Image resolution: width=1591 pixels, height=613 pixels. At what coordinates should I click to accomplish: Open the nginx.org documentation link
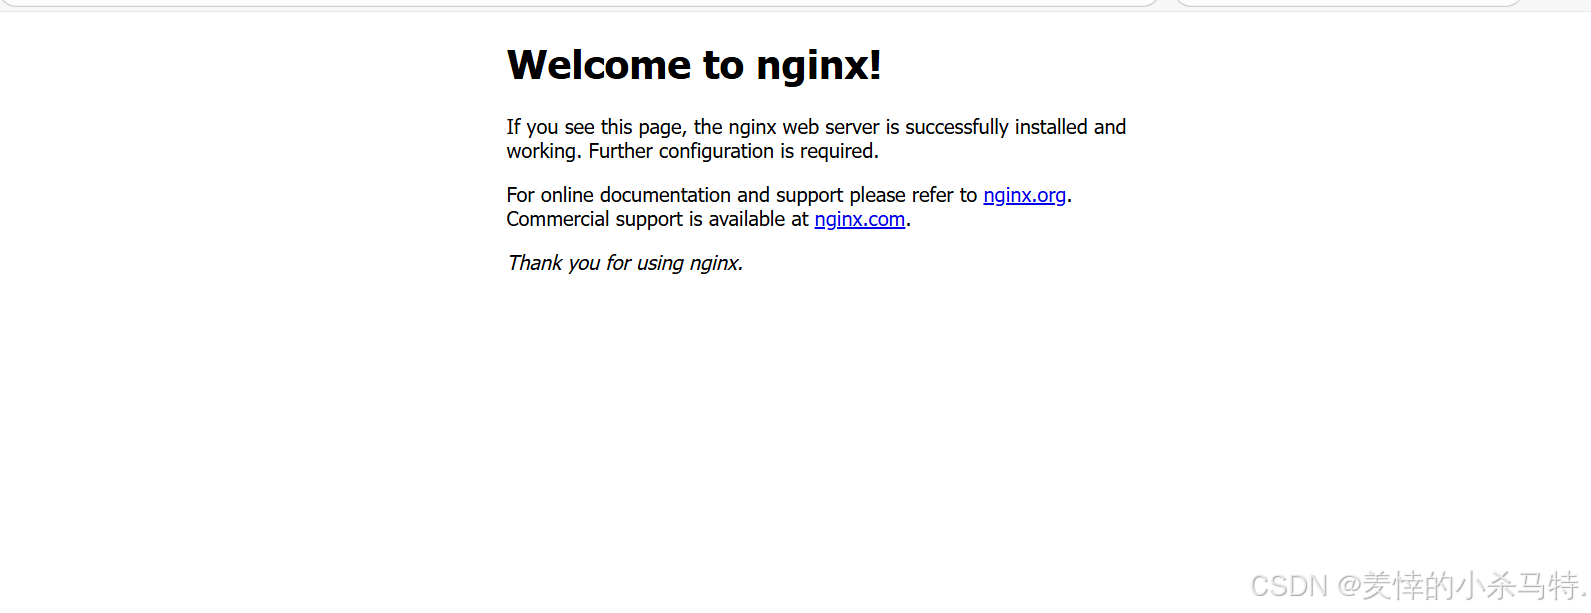1024,195
